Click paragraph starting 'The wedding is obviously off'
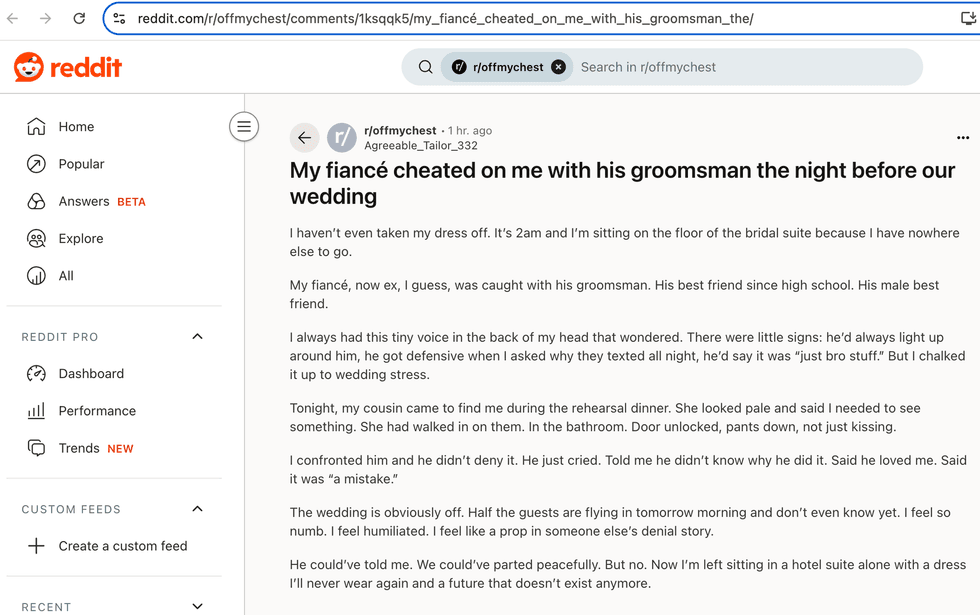980x615 pixels. [x=620, y=522]
